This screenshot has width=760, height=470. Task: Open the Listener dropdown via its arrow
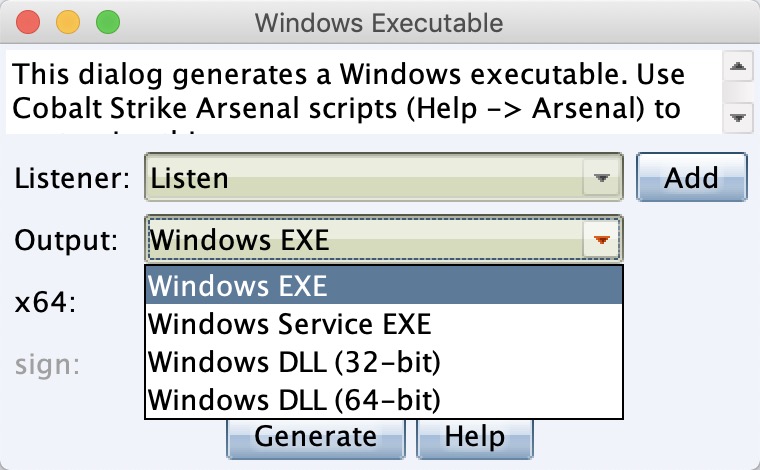coord(602,177)
